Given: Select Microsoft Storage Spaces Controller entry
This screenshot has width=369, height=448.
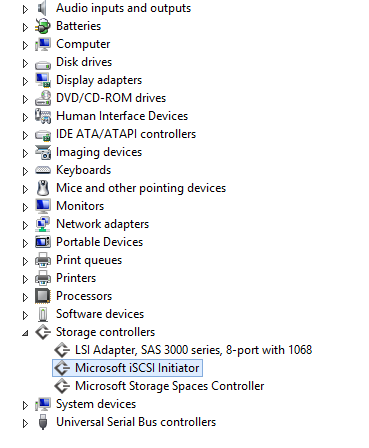Looking at the screenshot, I should (170, 386).
